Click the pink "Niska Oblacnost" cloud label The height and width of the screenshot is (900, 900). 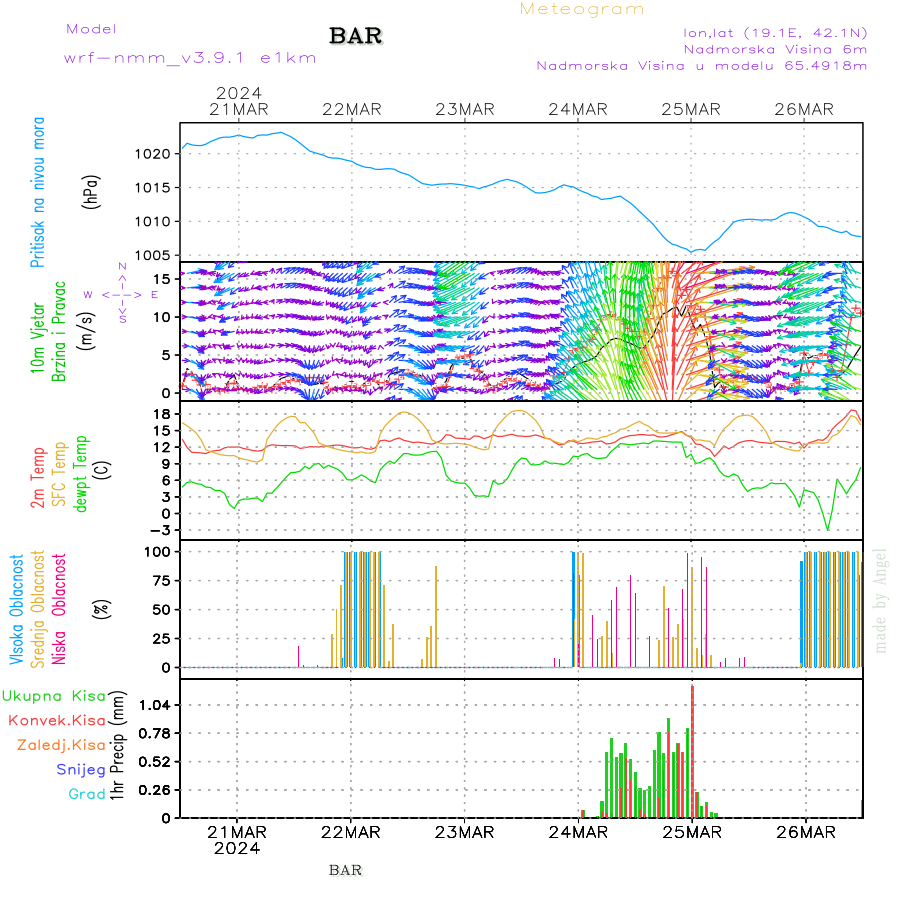(59, 609)
